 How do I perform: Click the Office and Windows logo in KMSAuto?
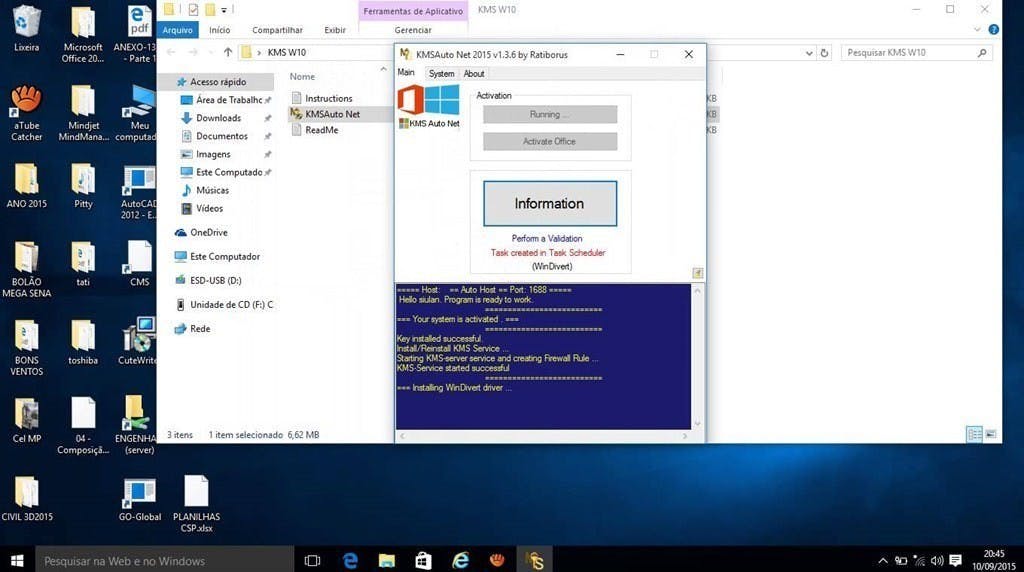click(428, 101)
